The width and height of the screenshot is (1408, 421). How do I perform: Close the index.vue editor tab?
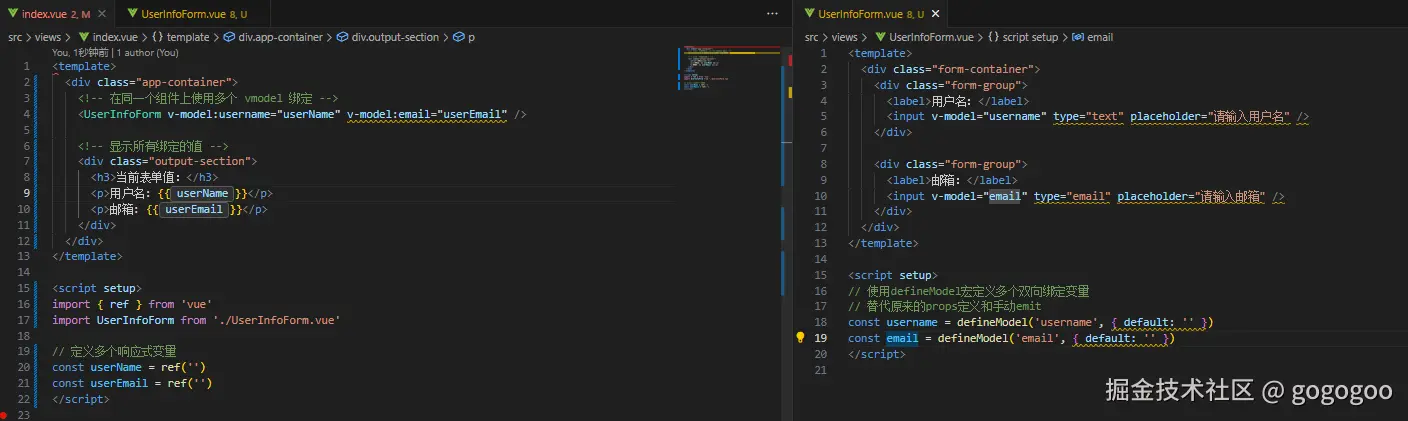[104, 14]
